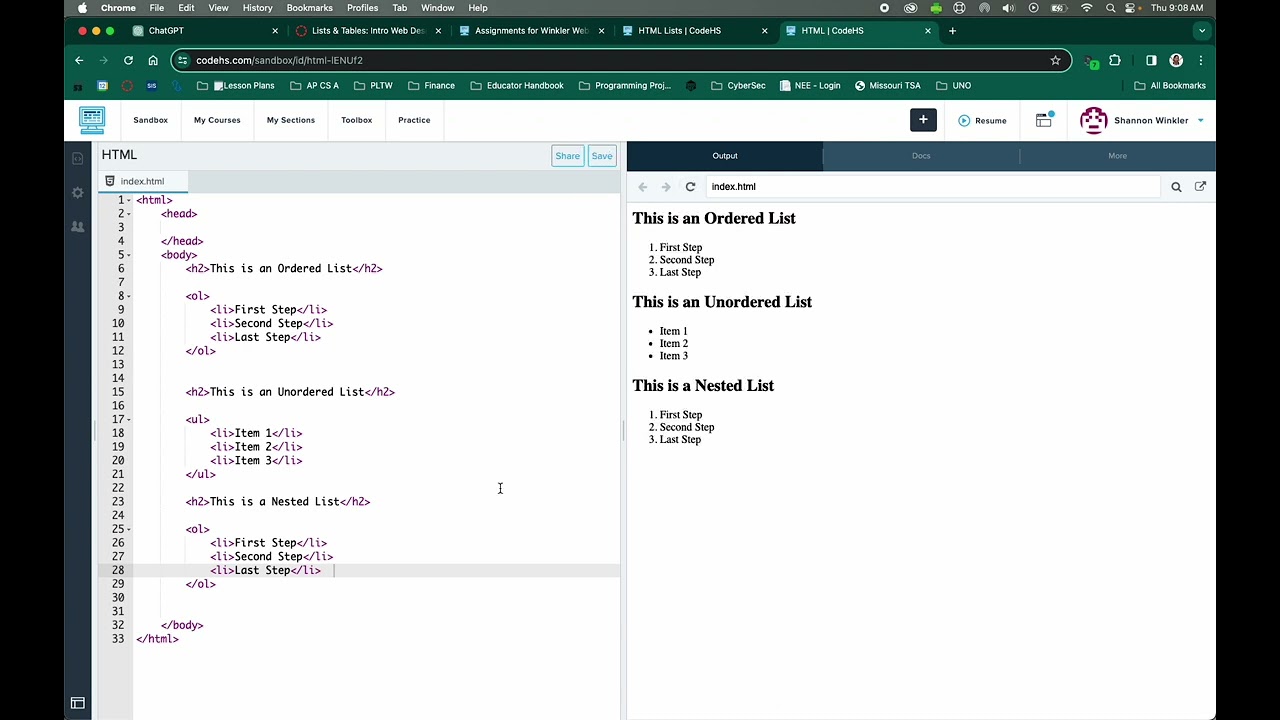Collapse the ol block on line 8
This screenshot has height=720, width=1280.
129,296
